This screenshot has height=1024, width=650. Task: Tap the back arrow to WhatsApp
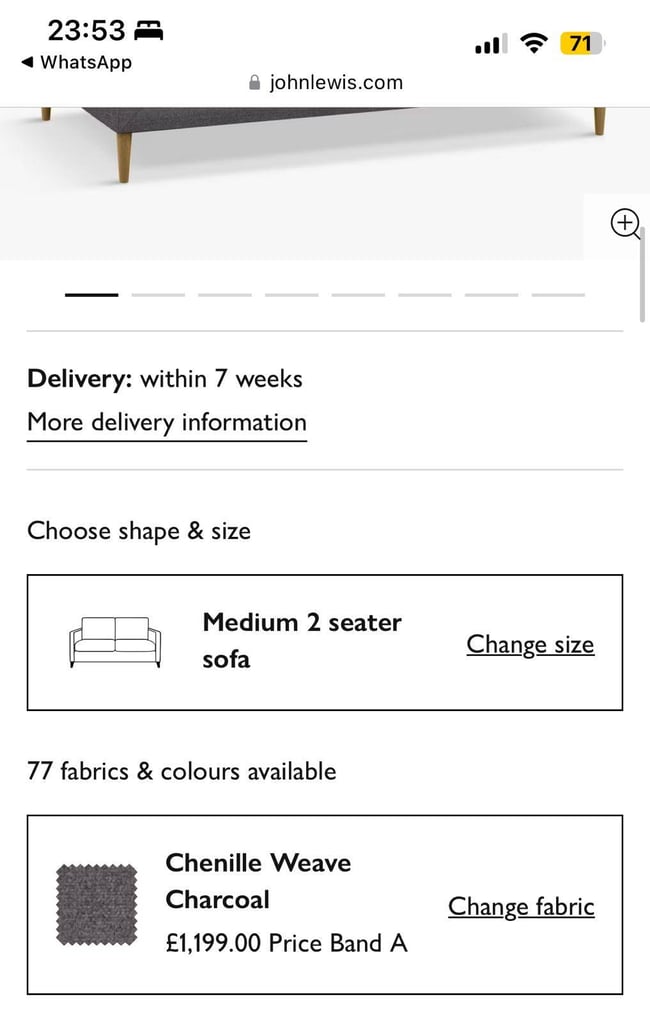[27, 62]
